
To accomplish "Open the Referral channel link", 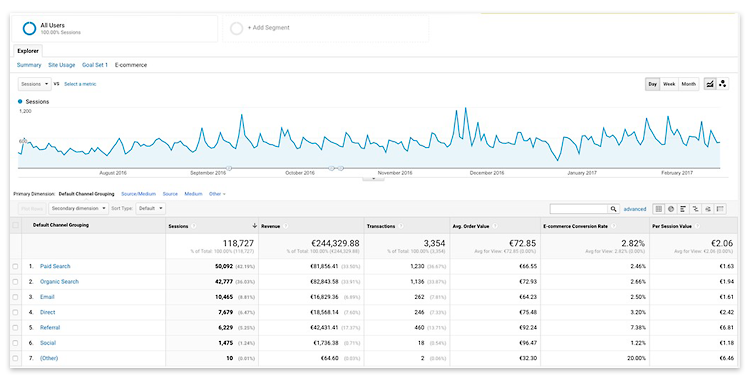I will pos(50,328).
